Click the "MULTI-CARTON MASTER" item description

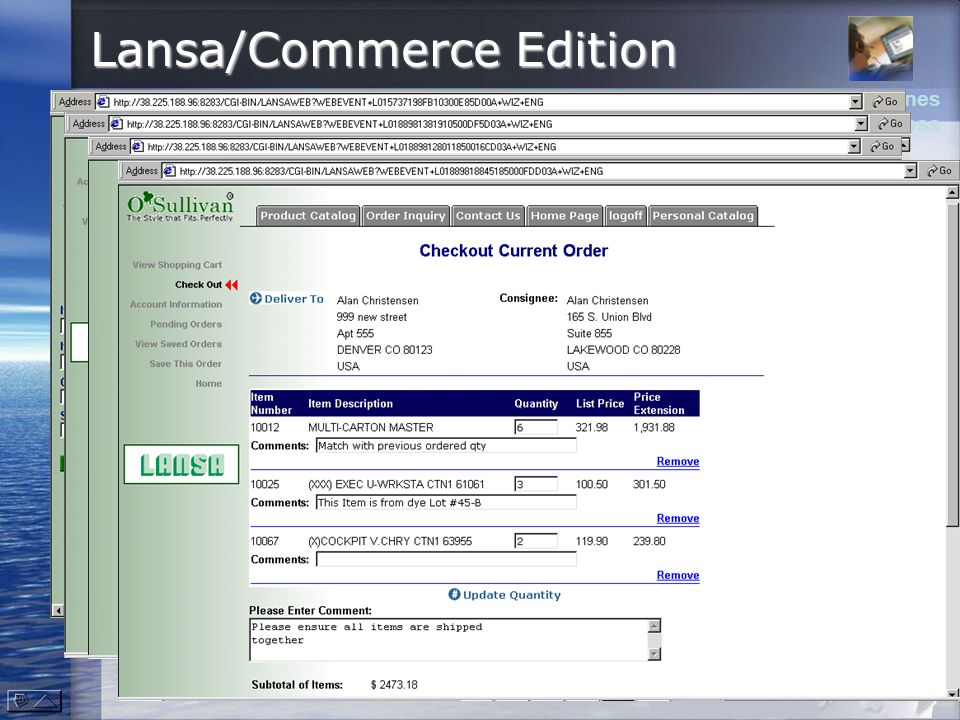[370, 427]
